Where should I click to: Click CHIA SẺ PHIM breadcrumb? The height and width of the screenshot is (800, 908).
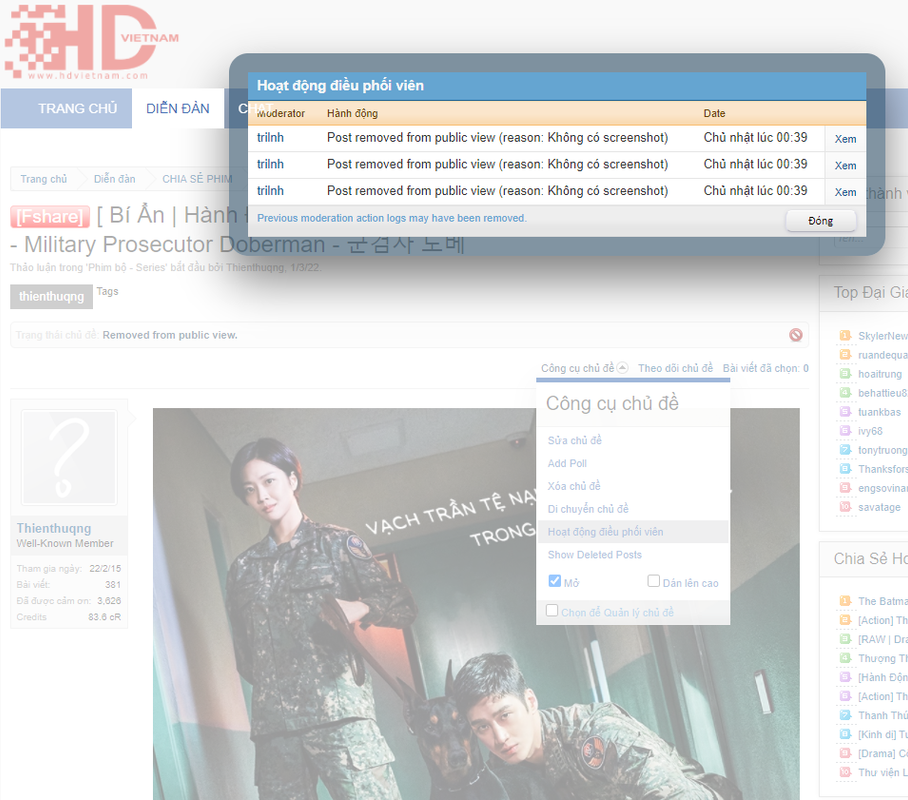(197, 179)
